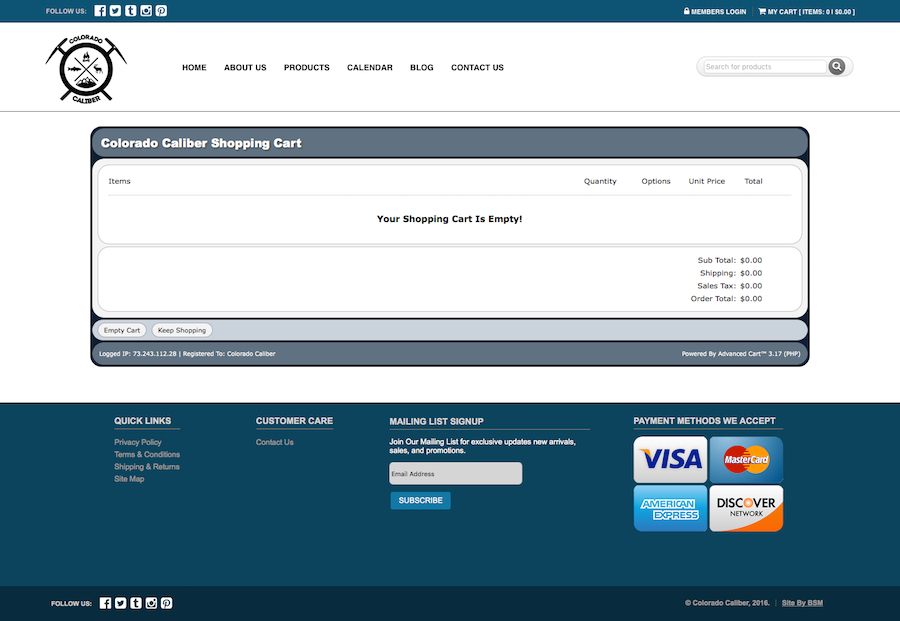
Task: Open the Blog menu item
Action: tap(422, 68)
